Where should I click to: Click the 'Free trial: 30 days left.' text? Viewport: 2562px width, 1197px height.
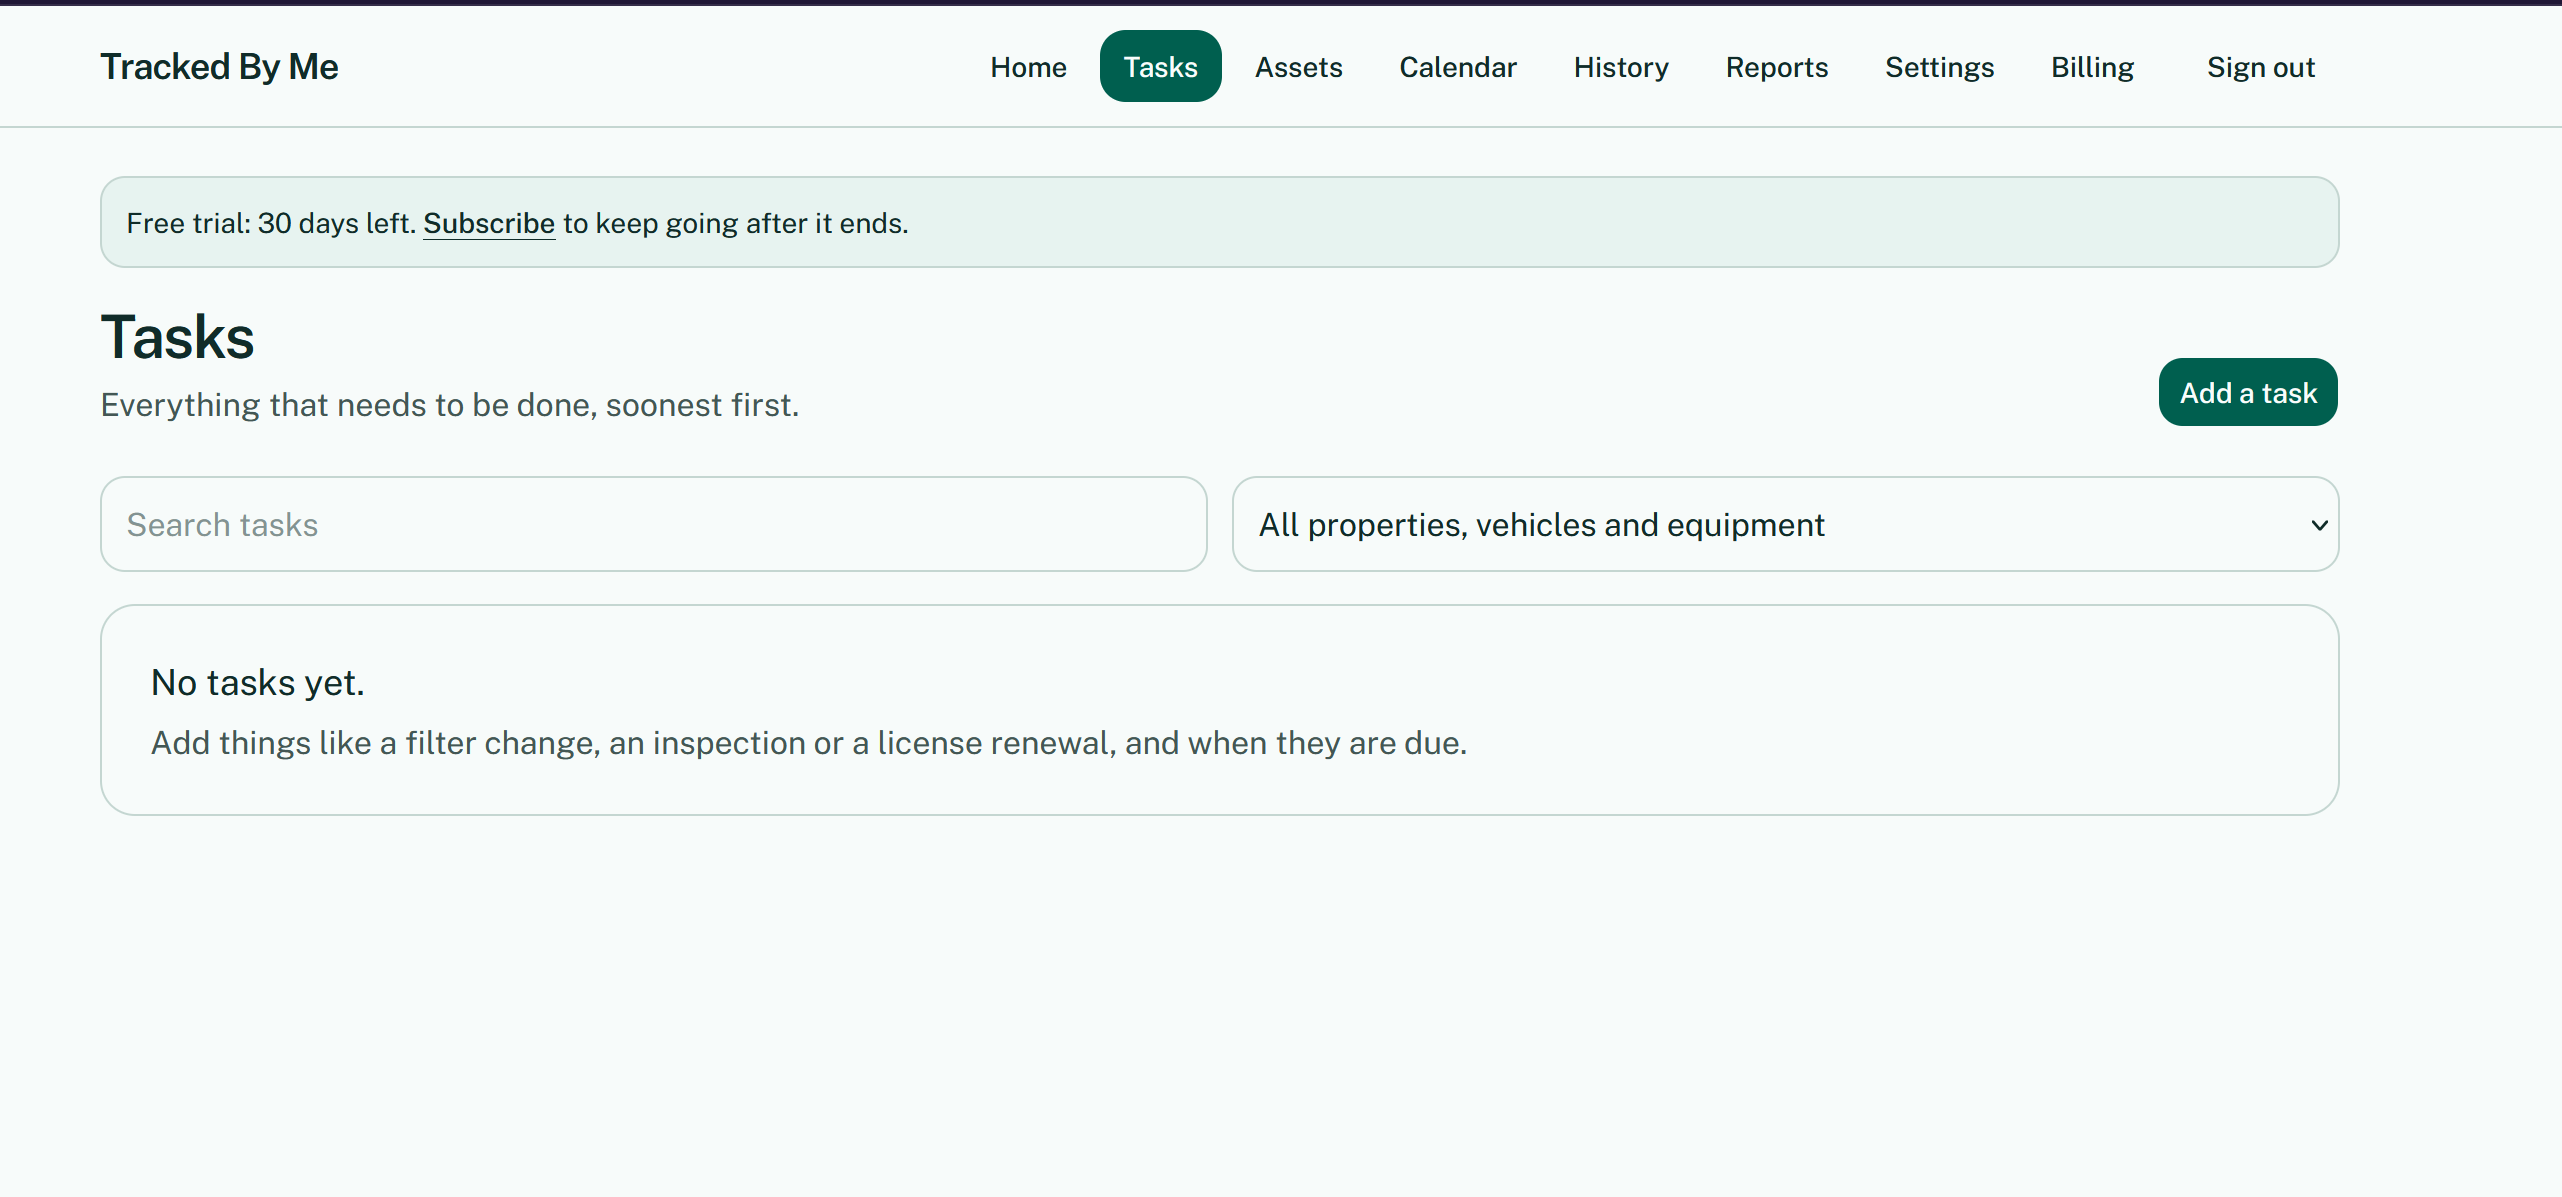coord(271,223)
